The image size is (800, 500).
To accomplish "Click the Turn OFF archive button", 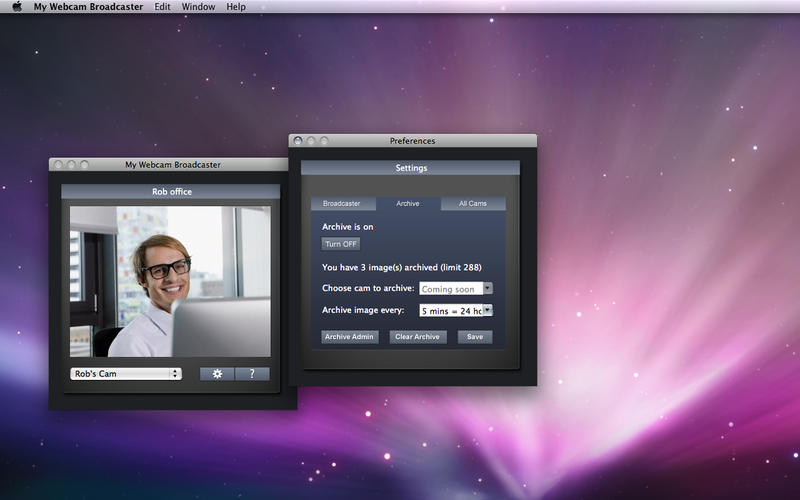I will coord(341,244).
